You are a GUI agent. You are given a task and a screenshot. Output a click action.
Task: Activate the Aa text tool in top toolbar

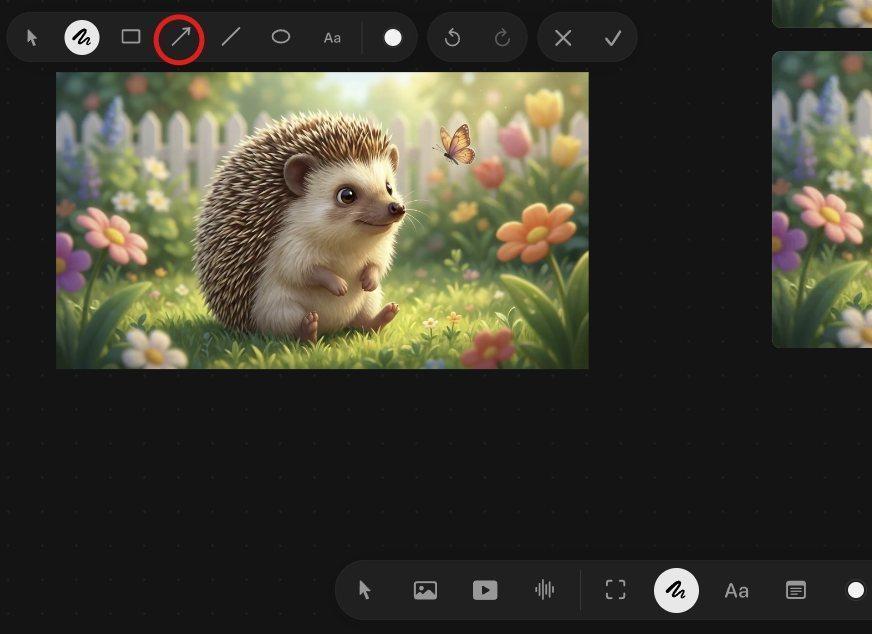[332, 38]
